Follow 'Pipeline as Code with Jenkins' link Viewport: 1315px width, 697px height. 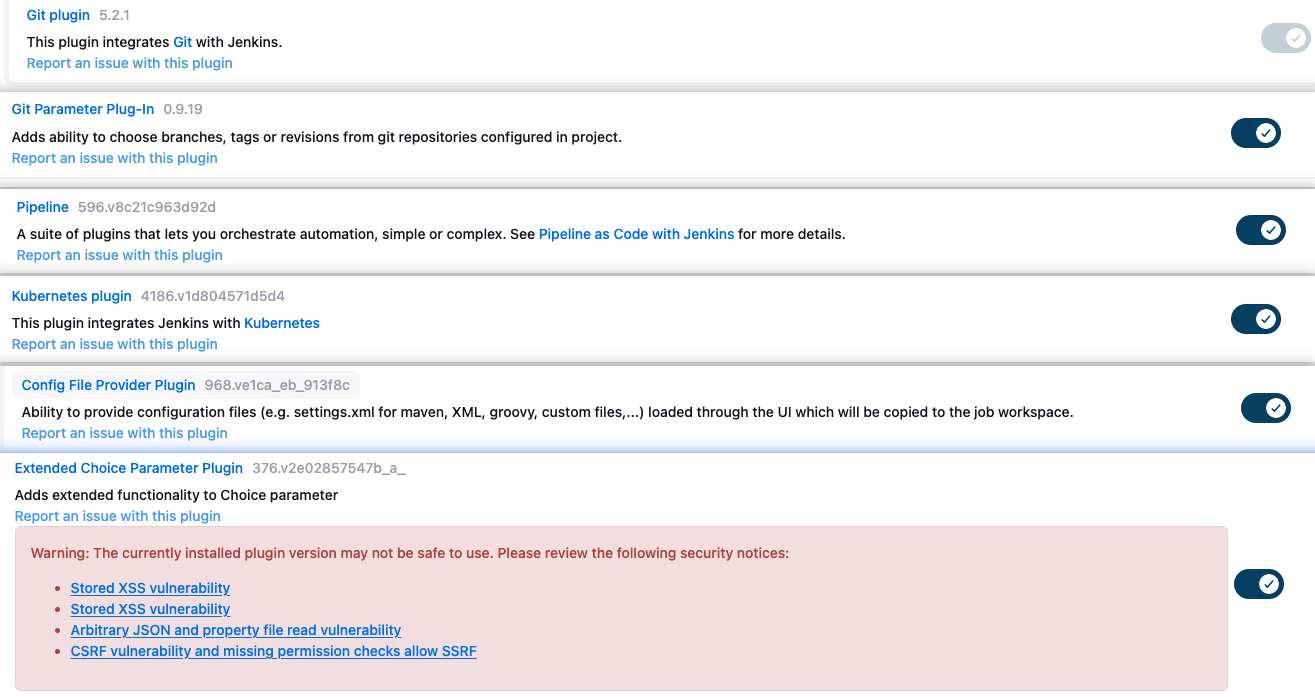tap(636, 234)
